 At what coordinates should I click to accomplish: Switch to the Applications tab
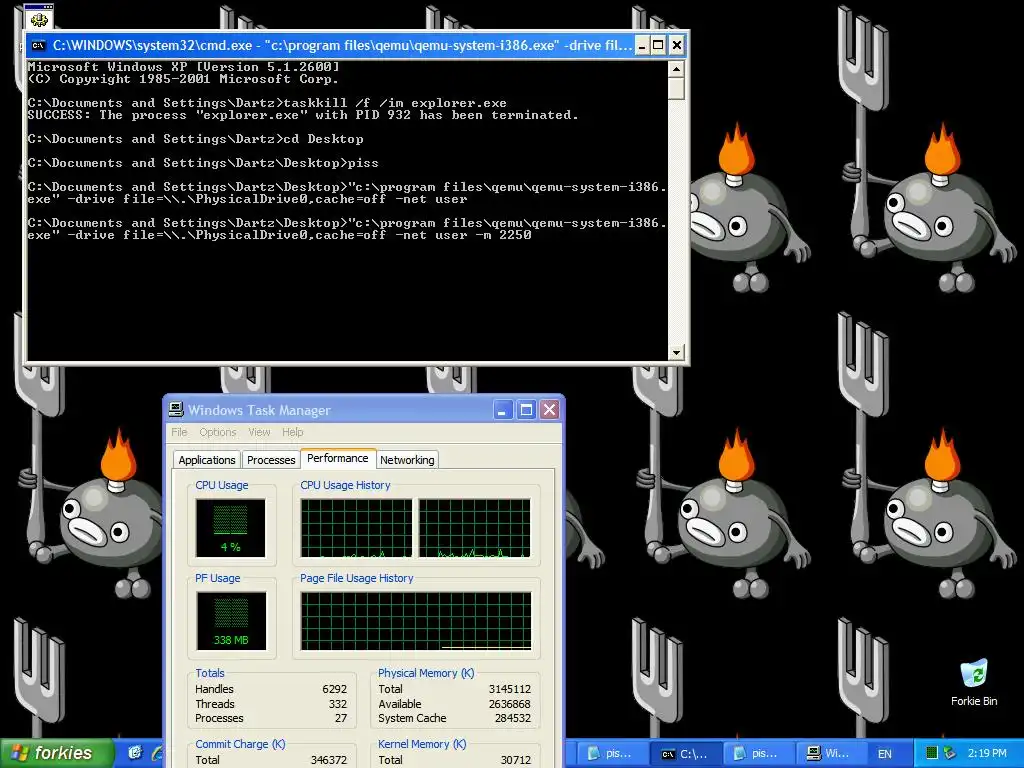click(x=206, y=460)
